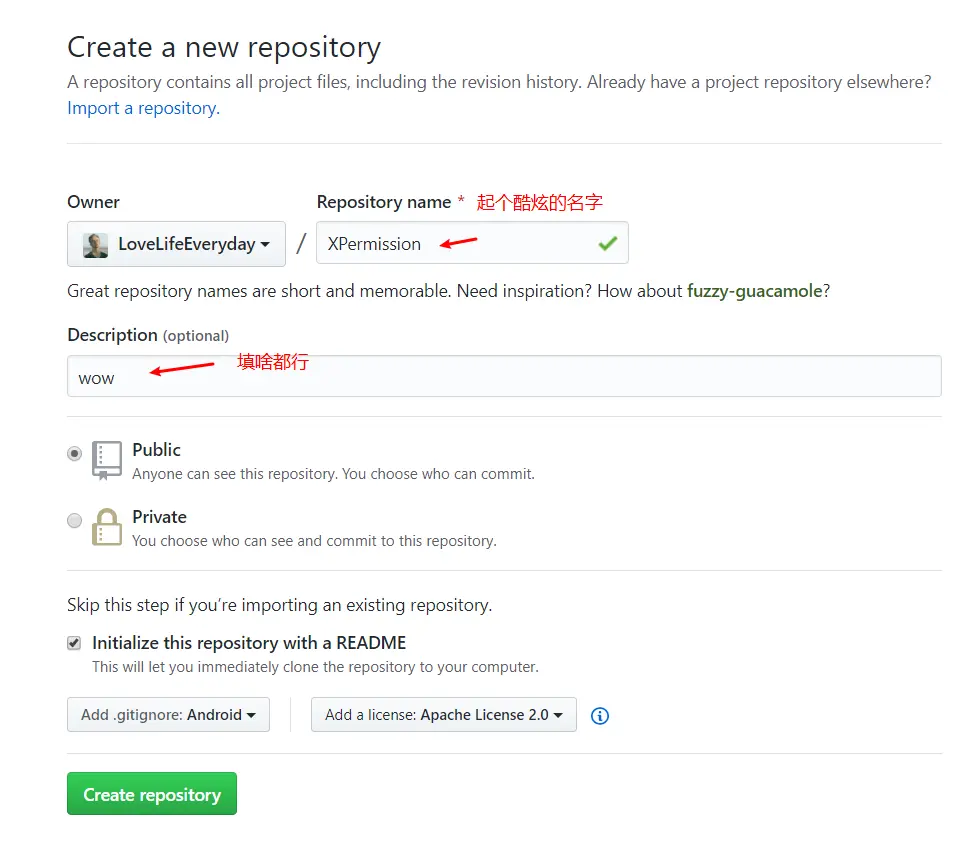The image size is (974, 842).
Task: Click the Initialize this repository with a README label
Action: pos(249,643)
